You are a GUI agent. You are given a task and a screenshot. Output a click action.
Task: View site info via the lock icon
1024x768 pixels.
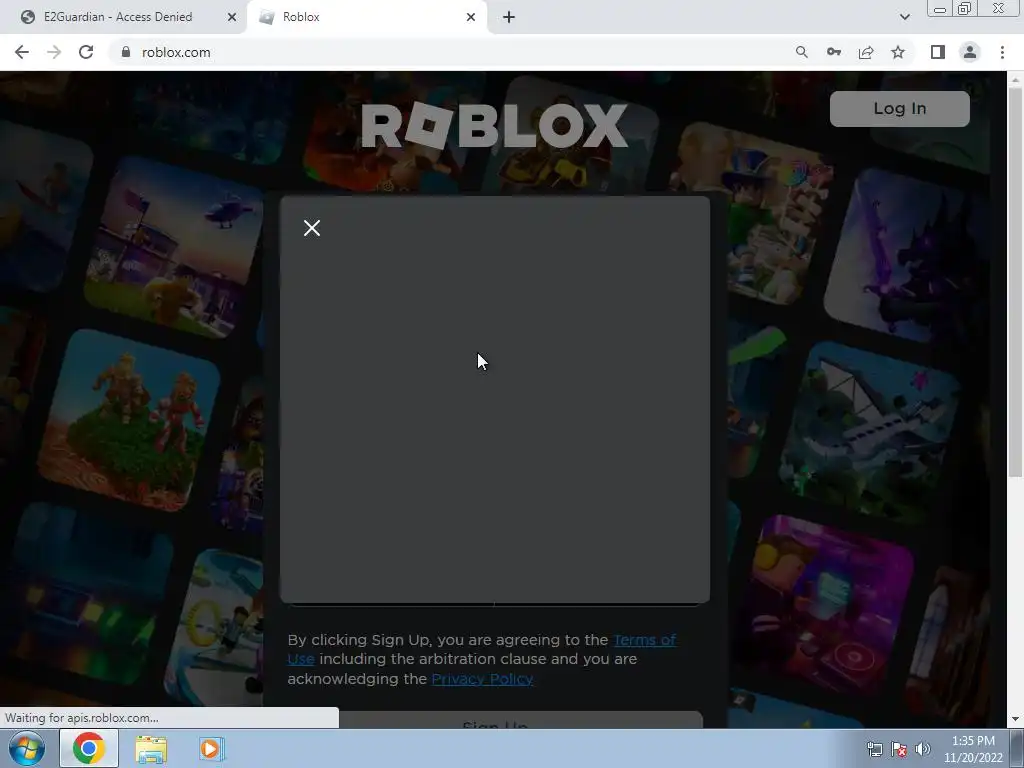[126, 52]
